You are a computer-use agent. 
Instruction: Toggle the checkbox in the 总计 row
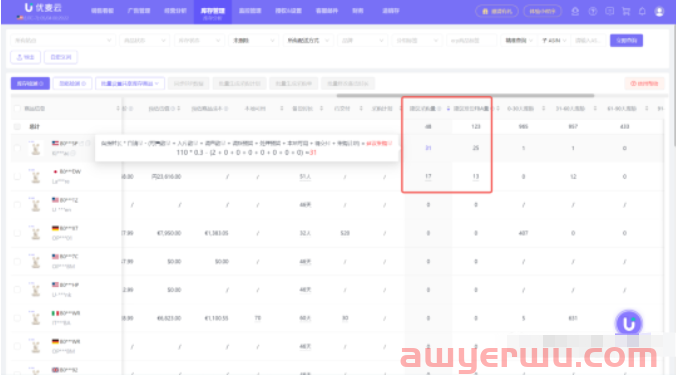point(17,127)
